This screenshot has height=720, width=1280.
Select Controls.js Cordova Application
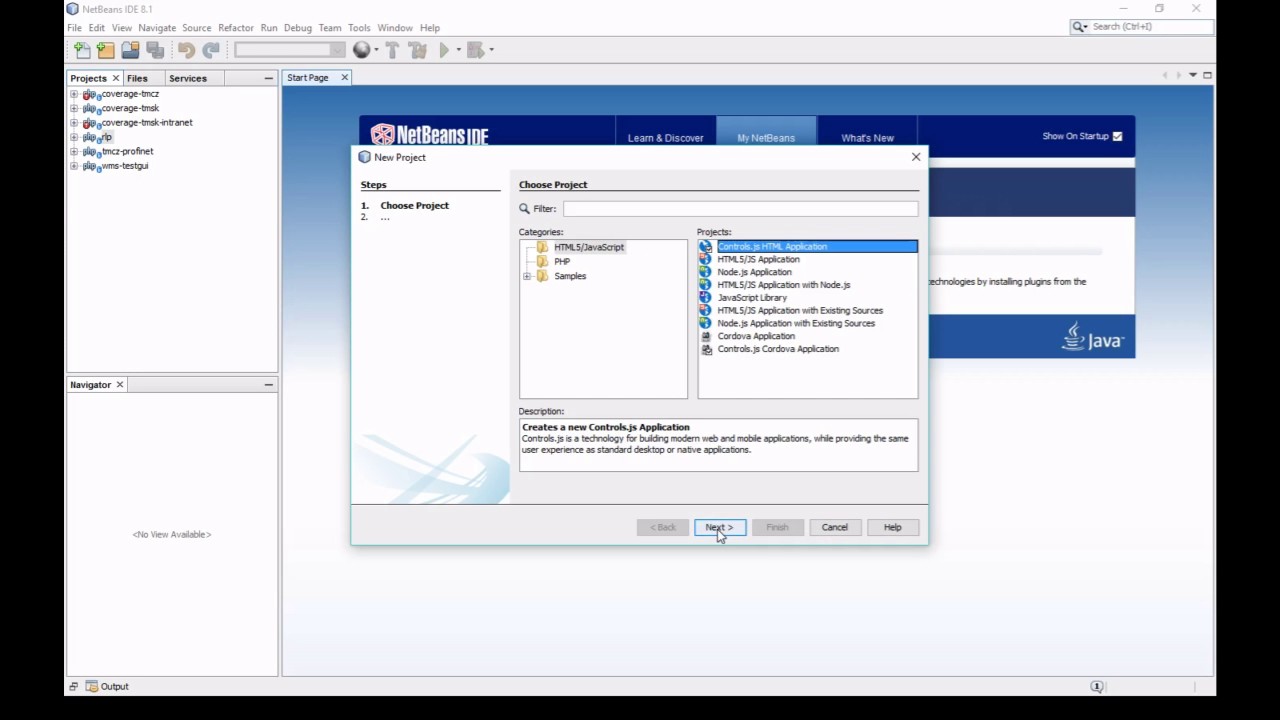778,349
